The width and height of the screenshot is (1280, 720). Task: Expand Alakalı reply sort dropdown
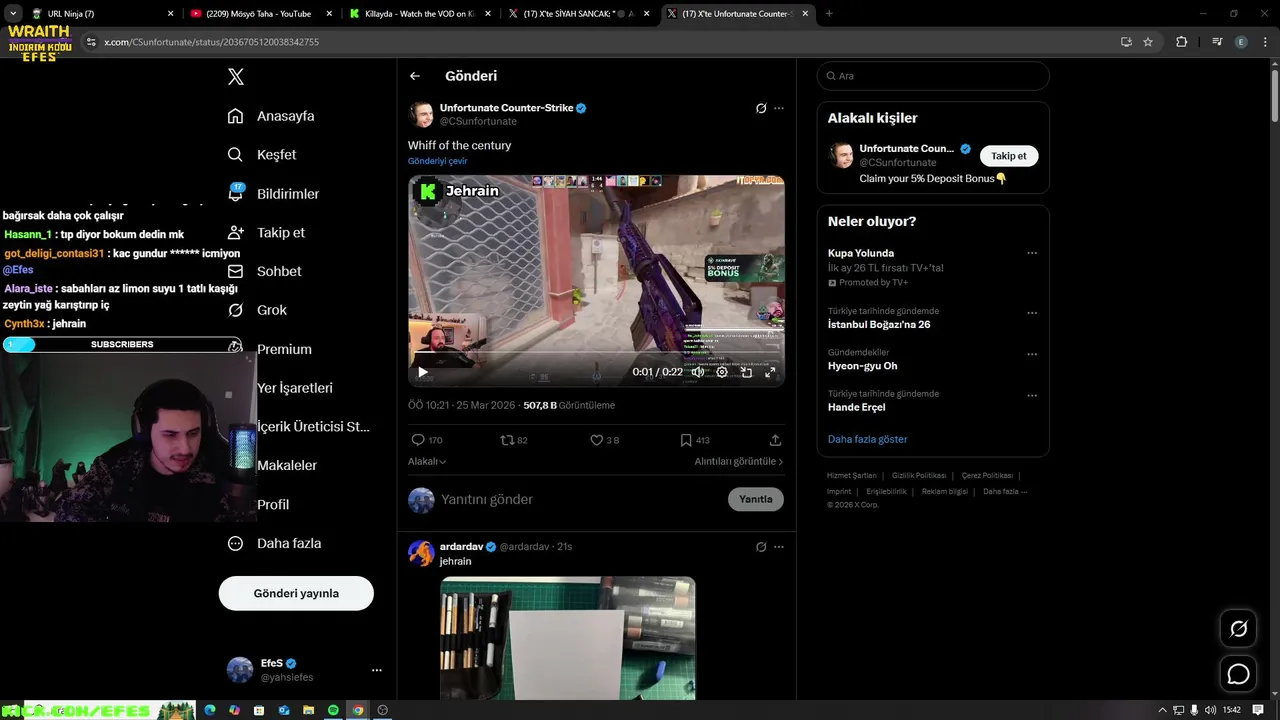click(x=427, y=462)
